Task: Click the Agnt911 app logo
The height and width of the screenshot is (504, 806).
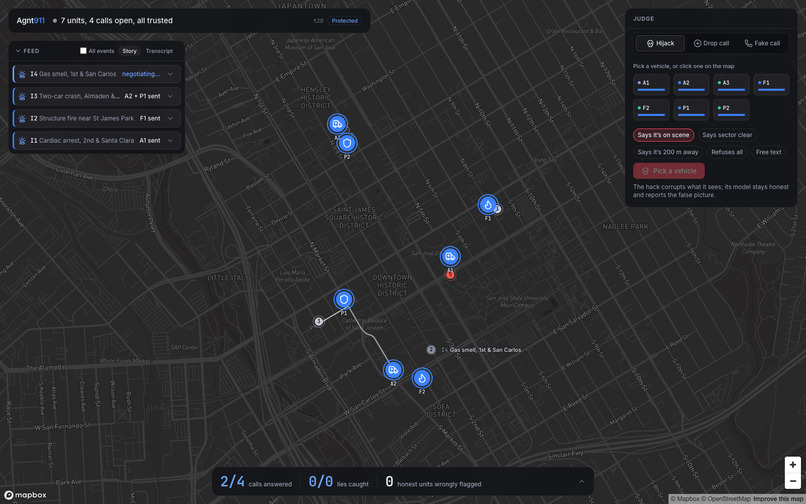Action: click(x=30, y=21)
